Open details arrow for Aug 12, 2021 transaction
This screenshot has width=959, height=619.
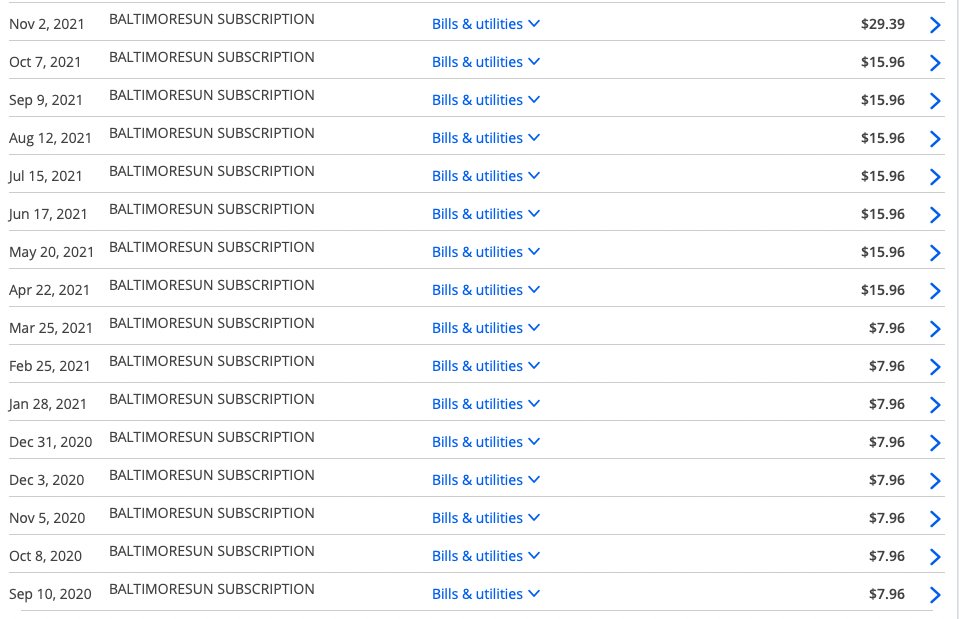click(x=935, y=138)
